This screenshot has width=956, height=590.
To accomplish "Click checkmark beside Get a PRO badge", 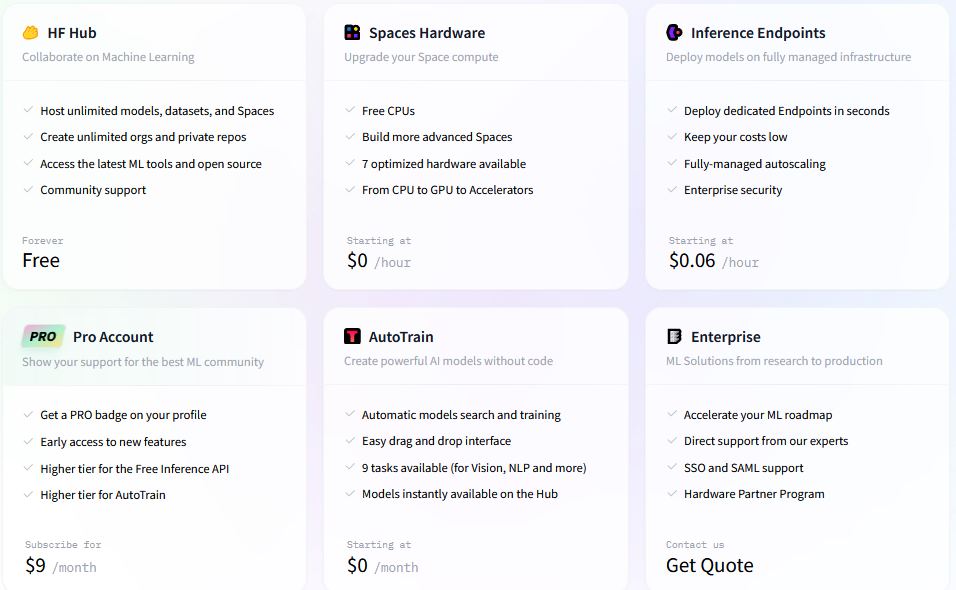I will (x=28, y=414).
